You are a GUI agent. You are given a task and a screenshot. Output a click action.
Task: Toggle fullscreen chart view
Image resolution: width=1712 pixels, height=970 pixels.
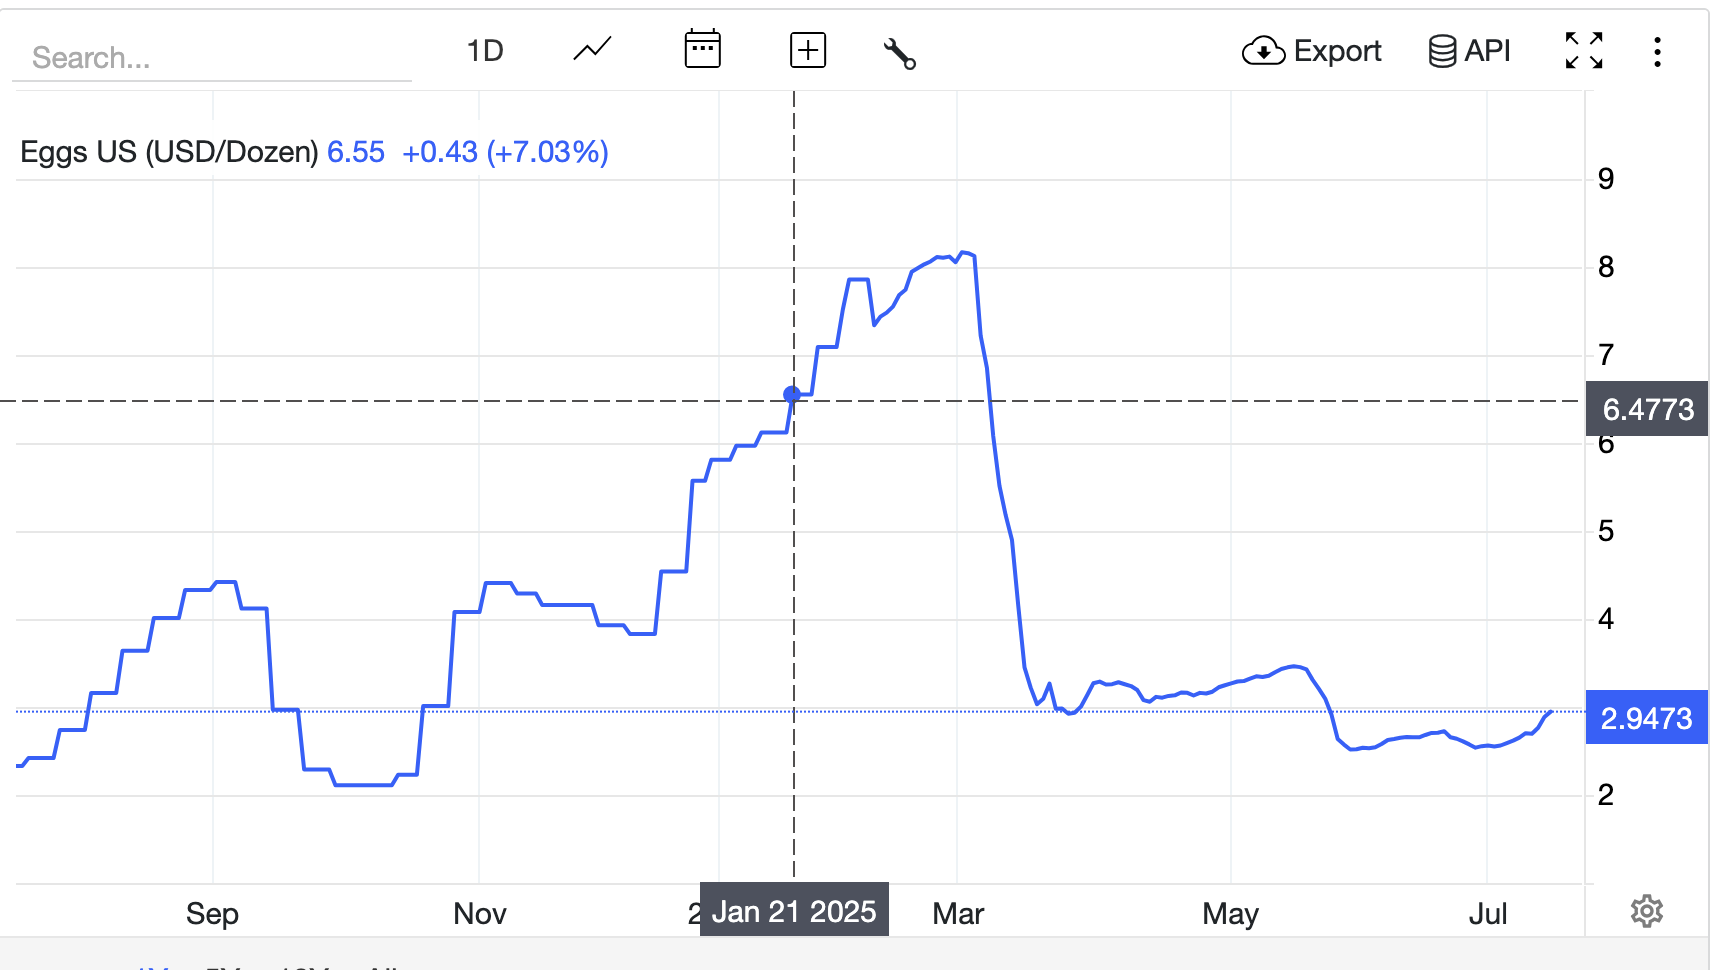(1584, 50)
